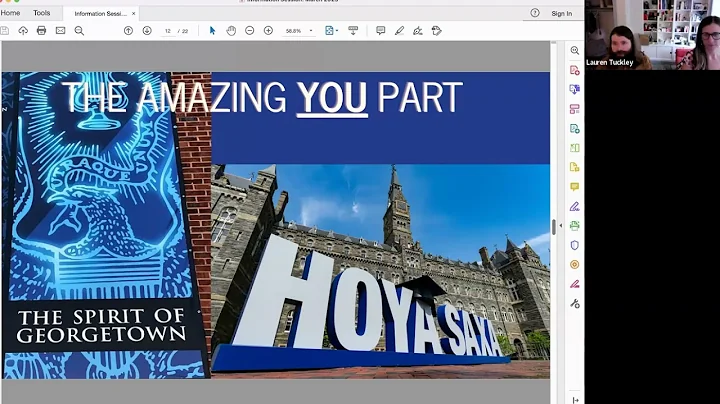Image resolution: width=720 pixels, height=404 pixels.
Task: Open Fill & Sign in the right pane
Action: tap(574, 207)
